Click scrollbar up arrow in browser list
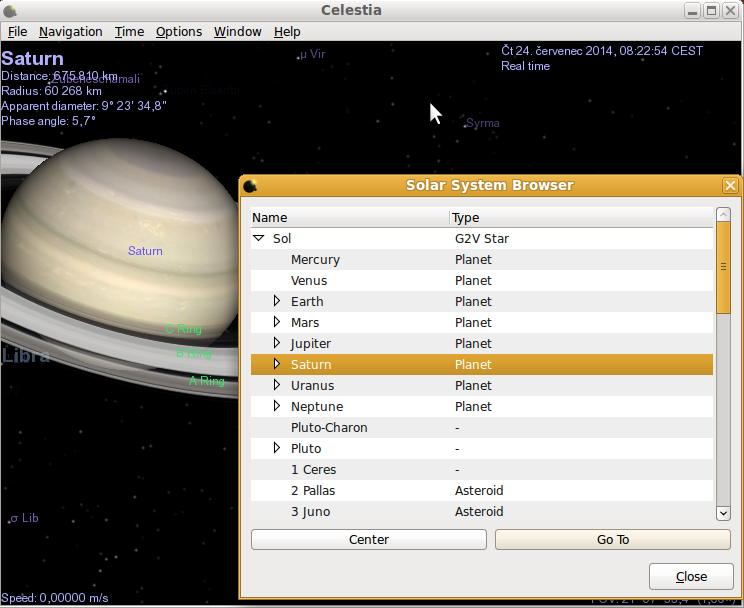744x608 pixels. [723, 215]
